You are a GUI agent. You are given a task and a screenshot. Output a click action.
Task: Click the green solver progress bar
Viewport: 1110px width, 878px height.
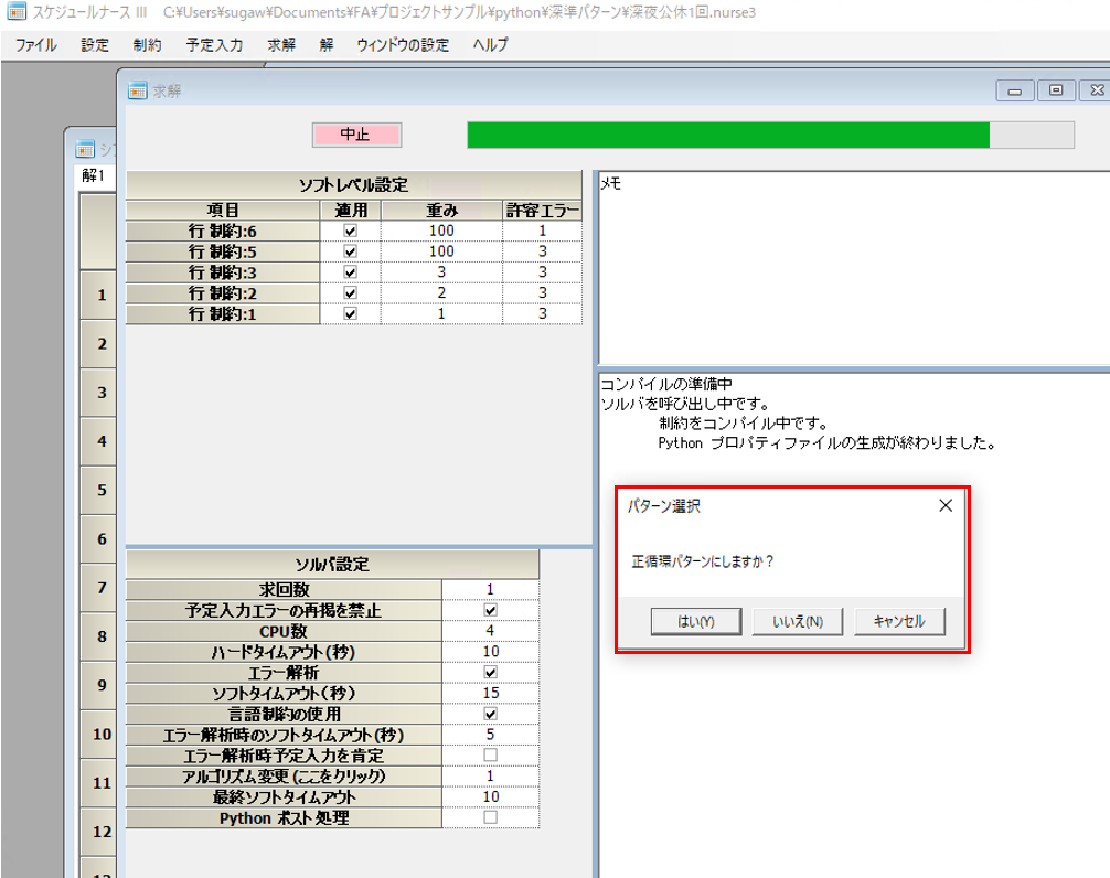point(728,135)
